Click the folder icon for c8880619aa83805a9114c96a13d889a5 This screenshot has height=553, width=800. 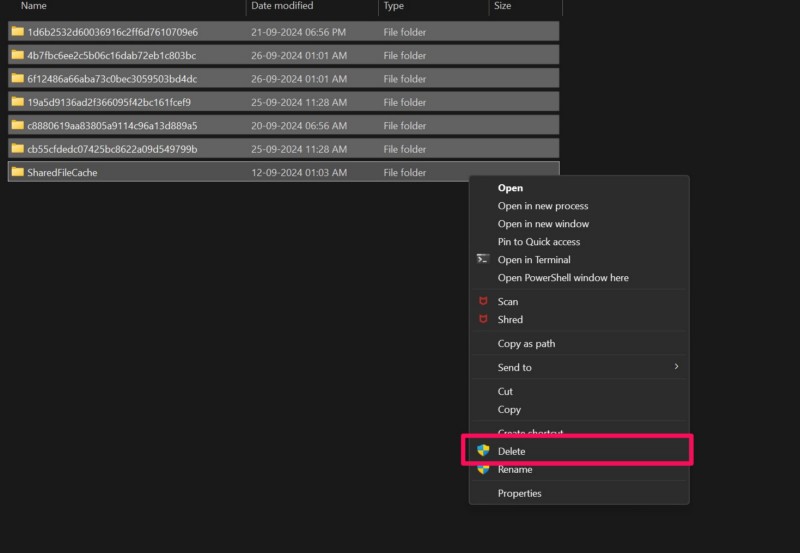17,125
